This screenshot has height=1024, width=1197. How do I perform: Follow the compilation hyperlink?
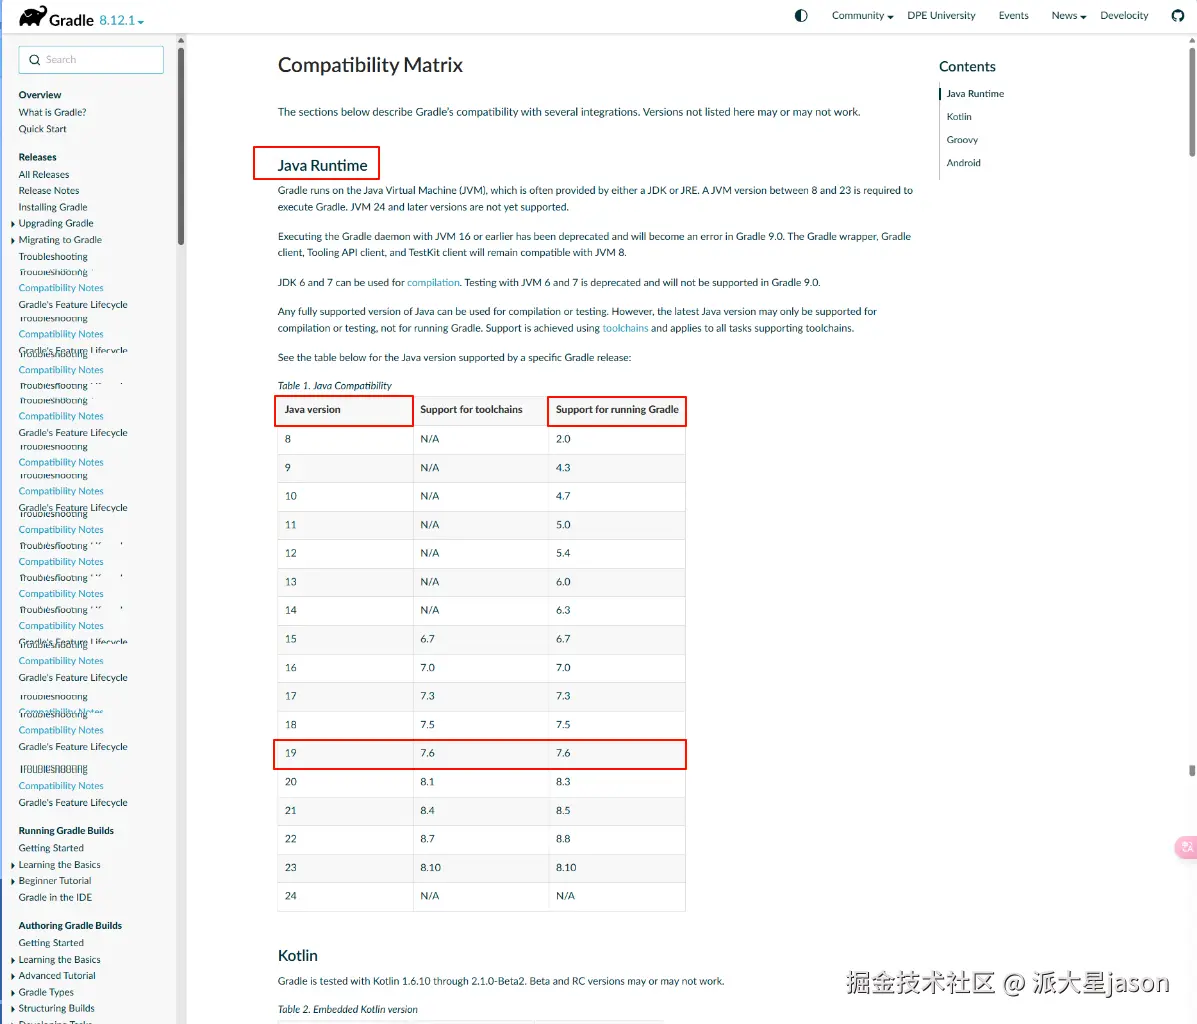pos(433,283)
